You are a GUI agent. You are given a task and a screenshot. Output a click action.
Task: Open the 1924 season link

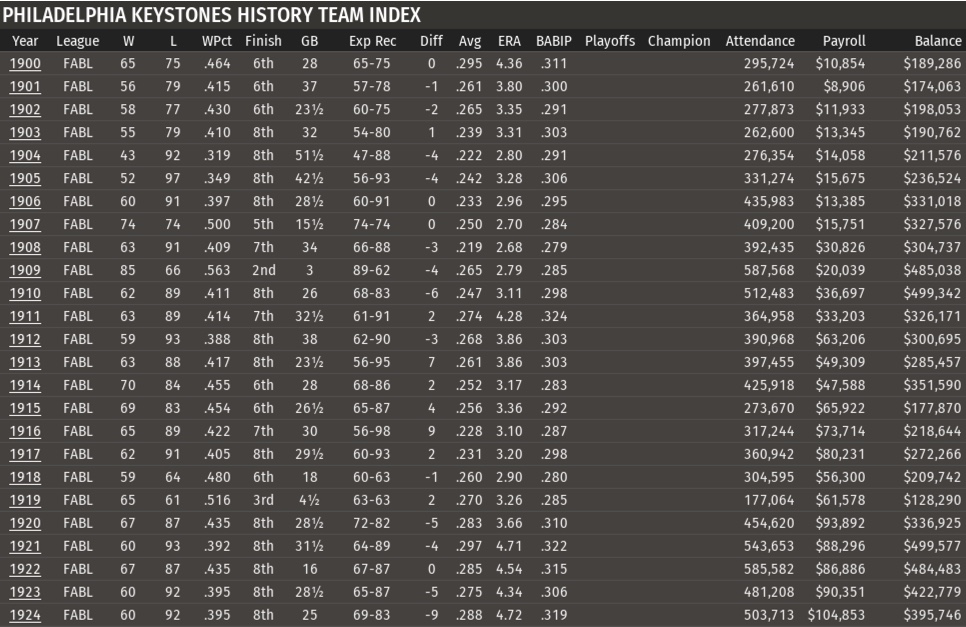pyautogui.click(x=25, y=615)
